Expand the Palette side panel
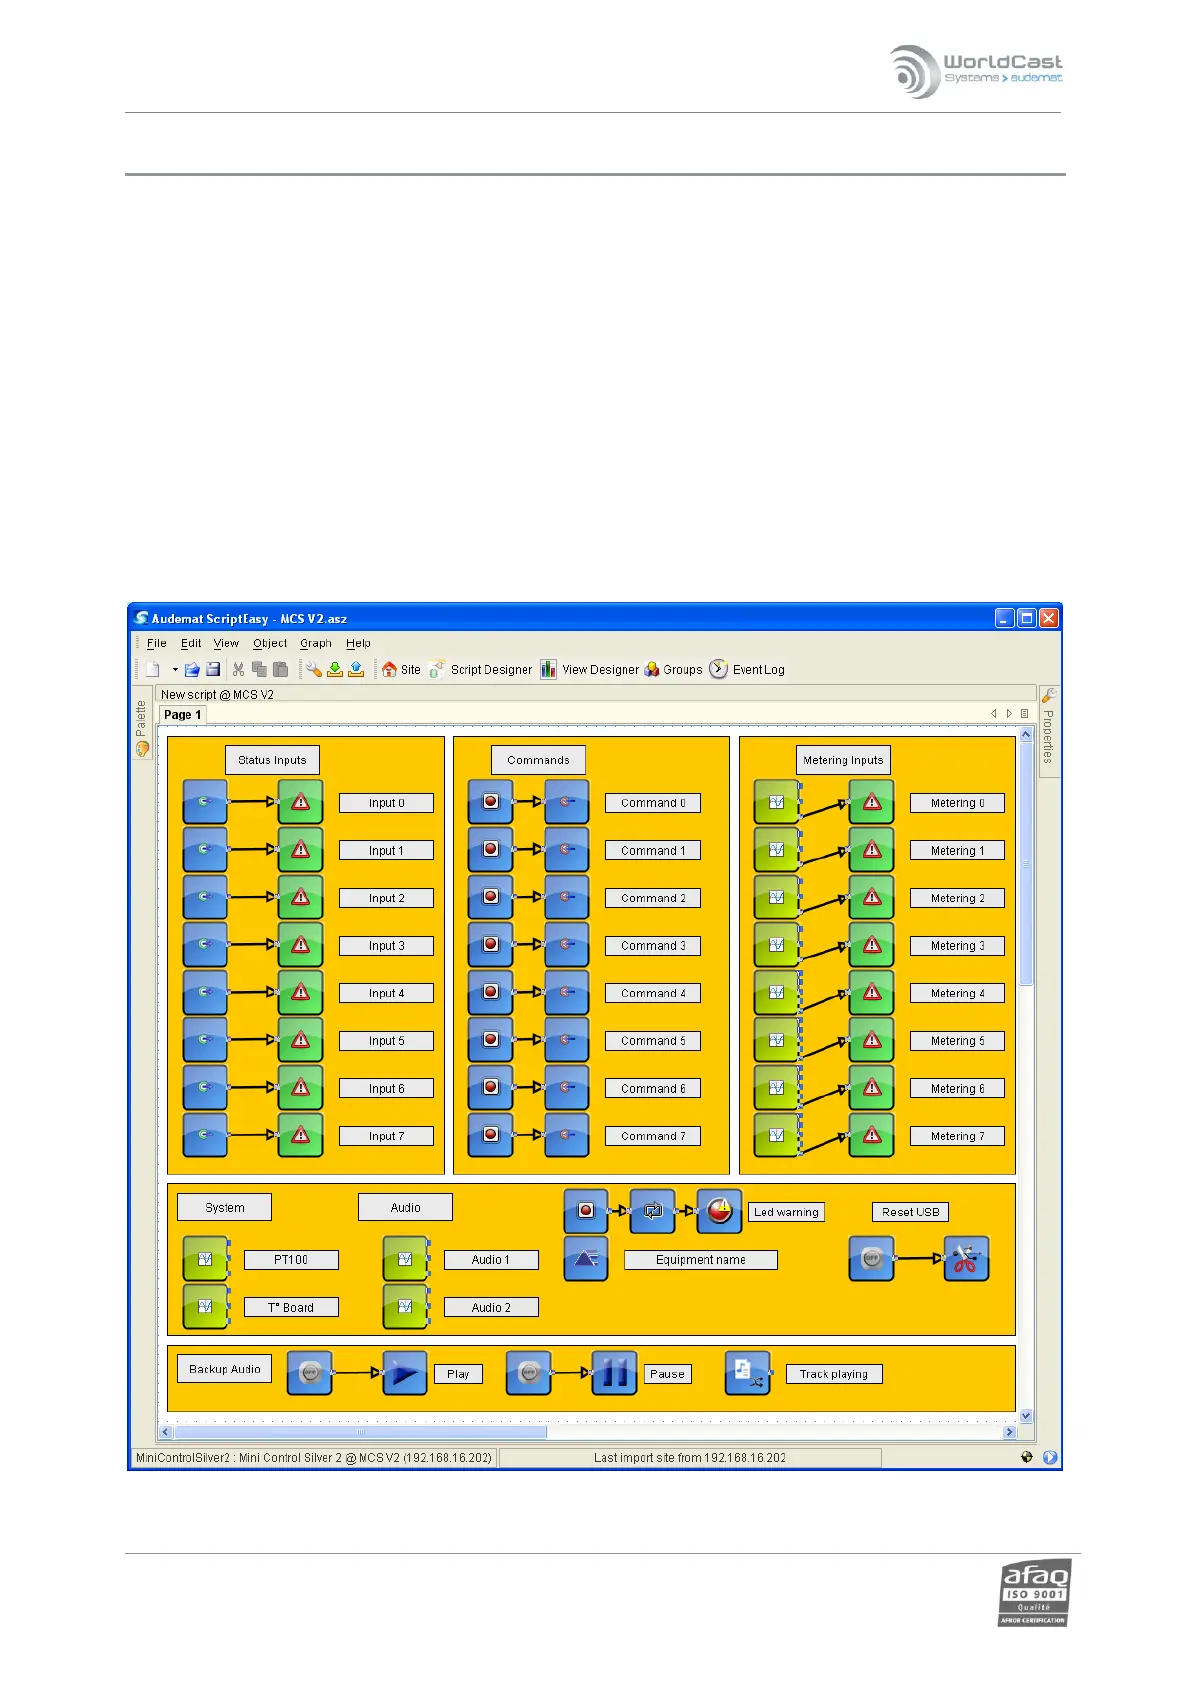This screenshot has height=1684, width=1191. [141, 725]
